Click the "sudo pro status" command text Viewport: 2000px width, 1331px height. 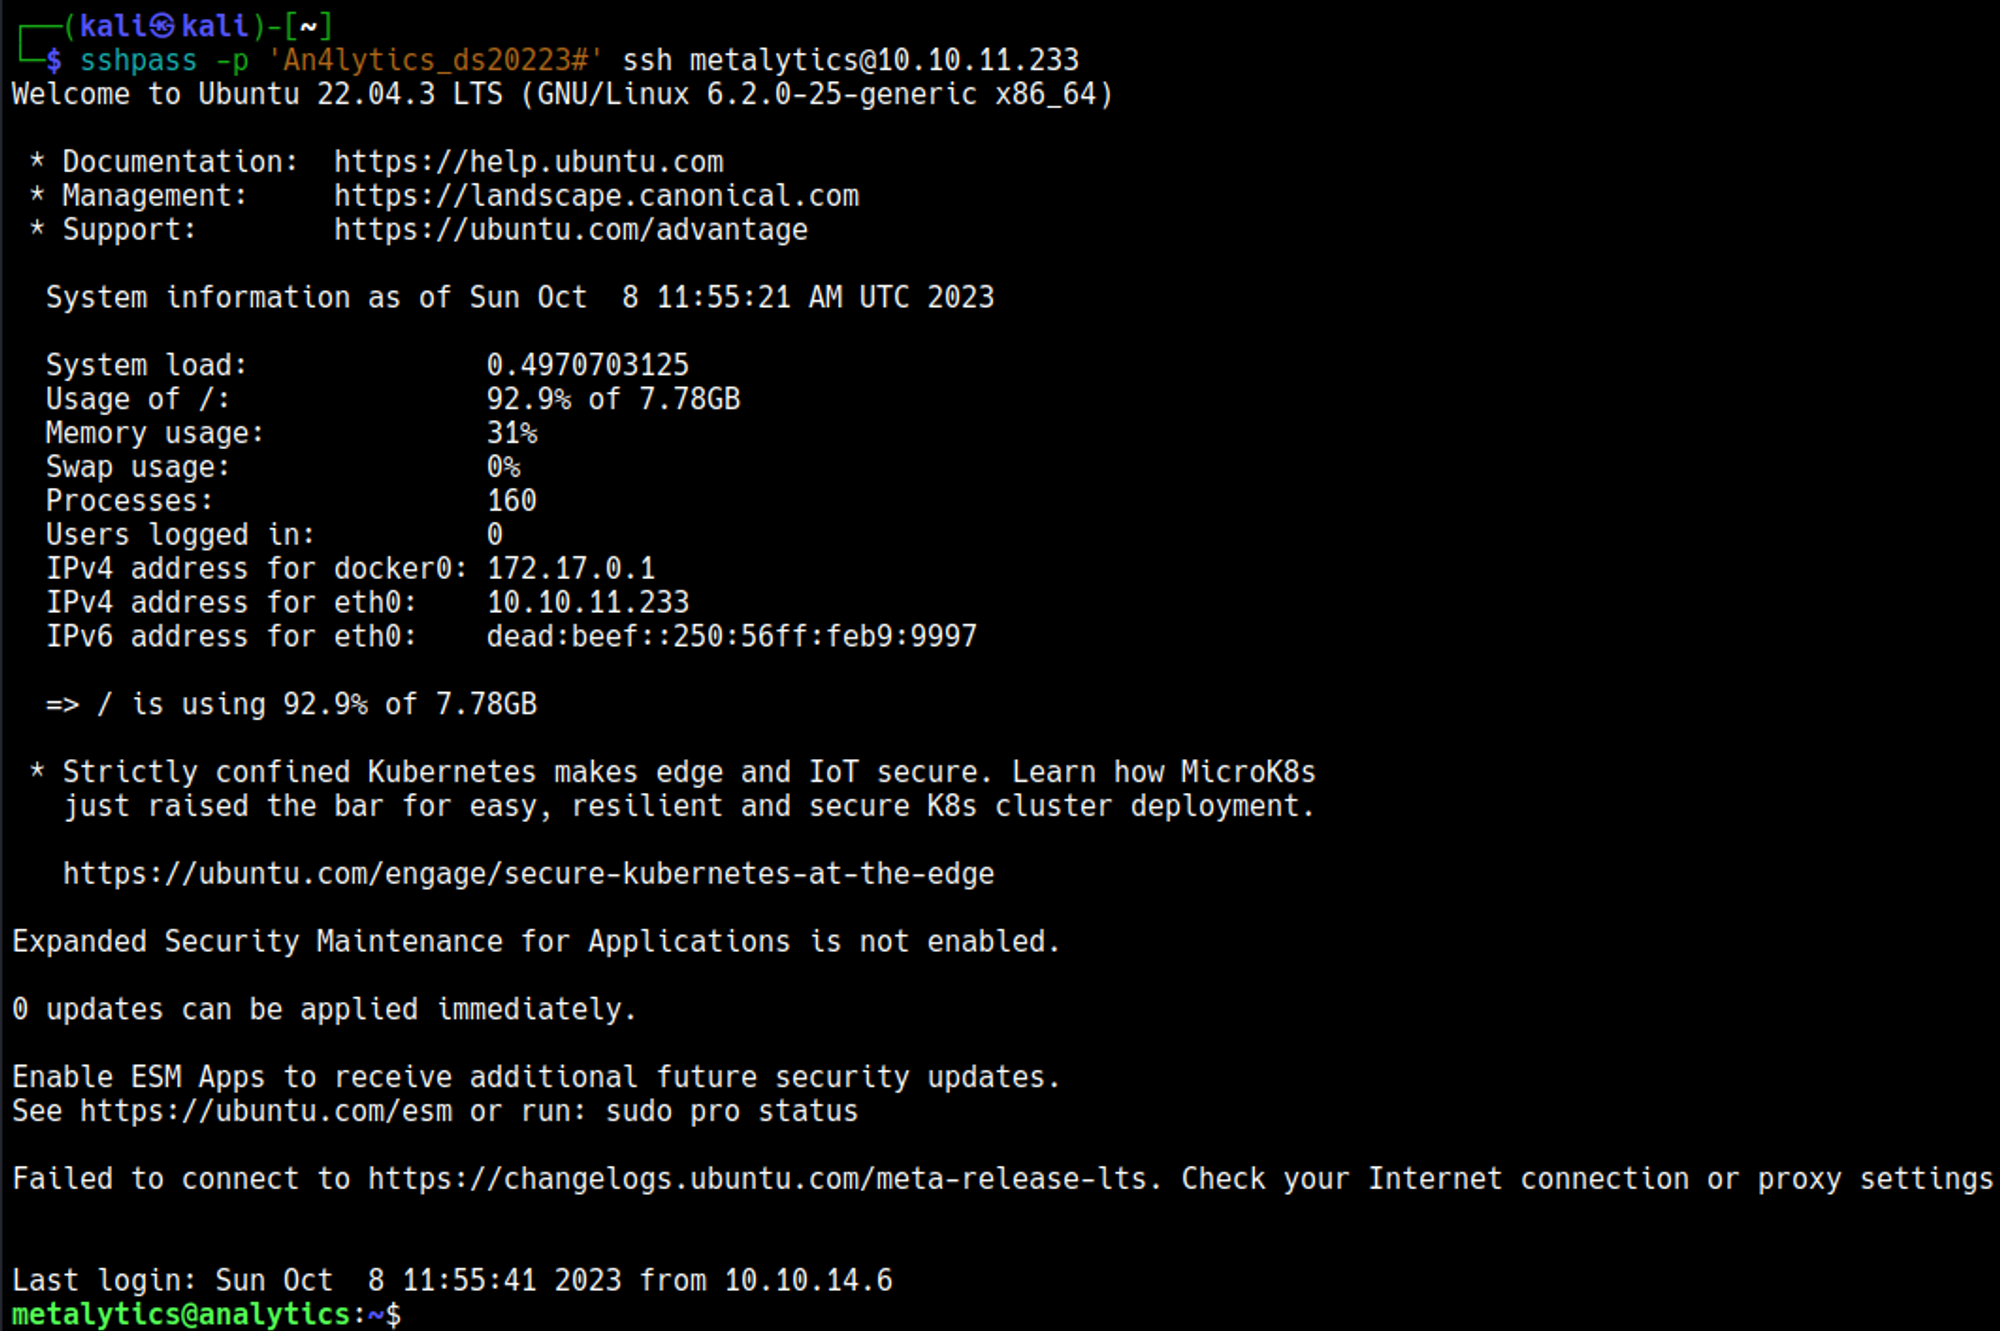click(731, 1111)
